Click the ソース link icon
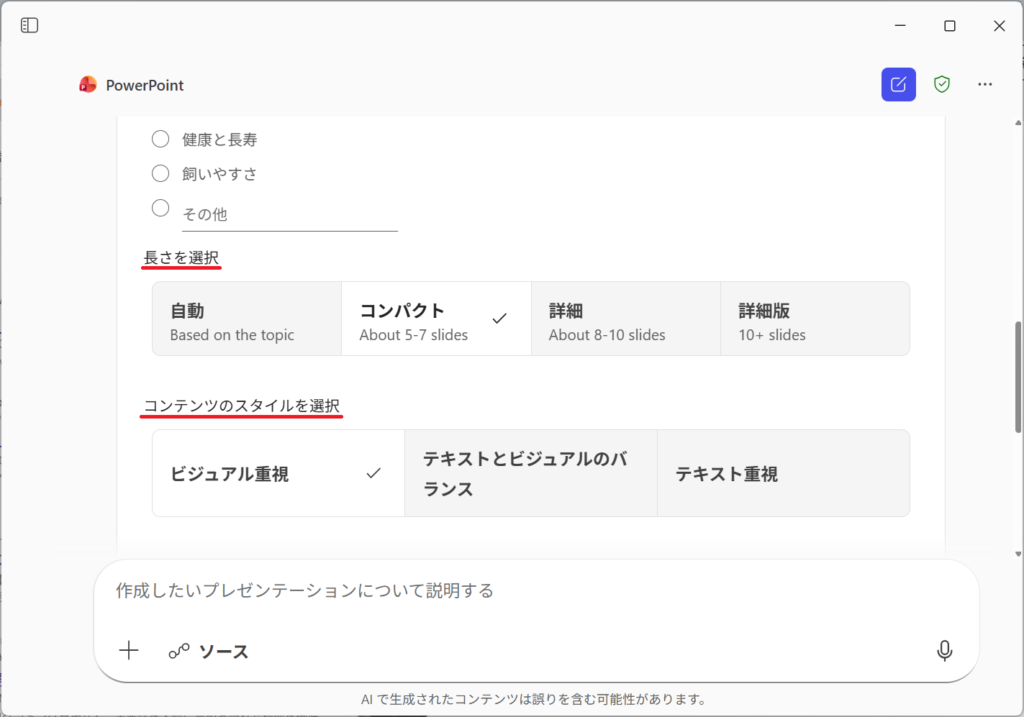This screenshot has height=717, width=1024. pyautogui.click(x=179, y=652)
